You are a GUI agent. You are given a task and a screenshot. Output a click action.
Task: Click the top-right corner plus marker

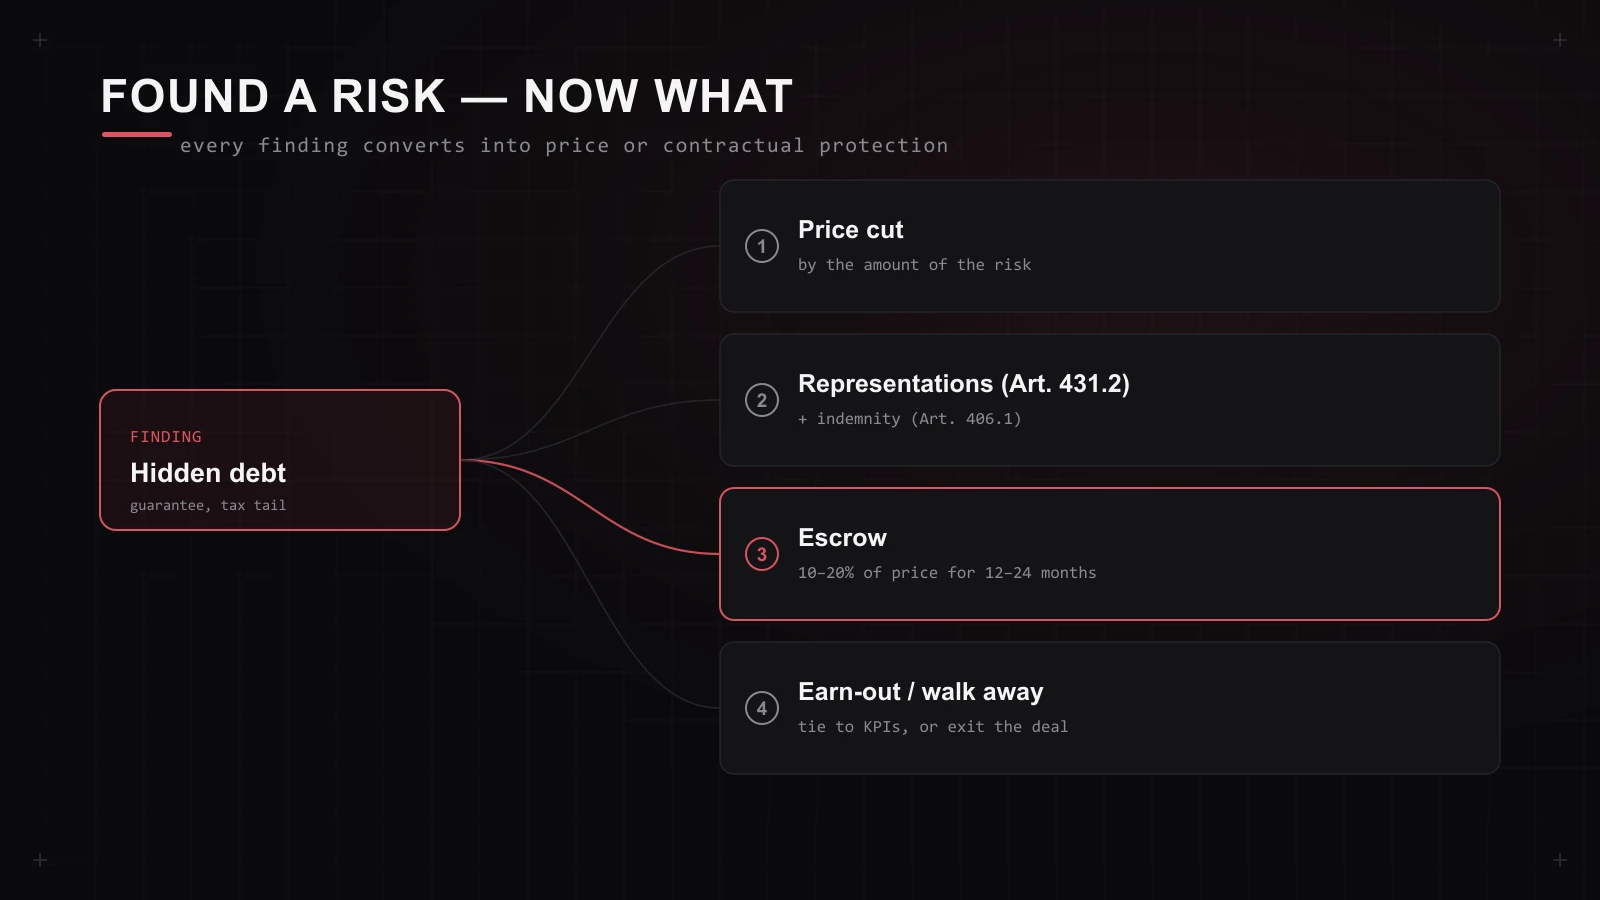[x=1560, y=40]
